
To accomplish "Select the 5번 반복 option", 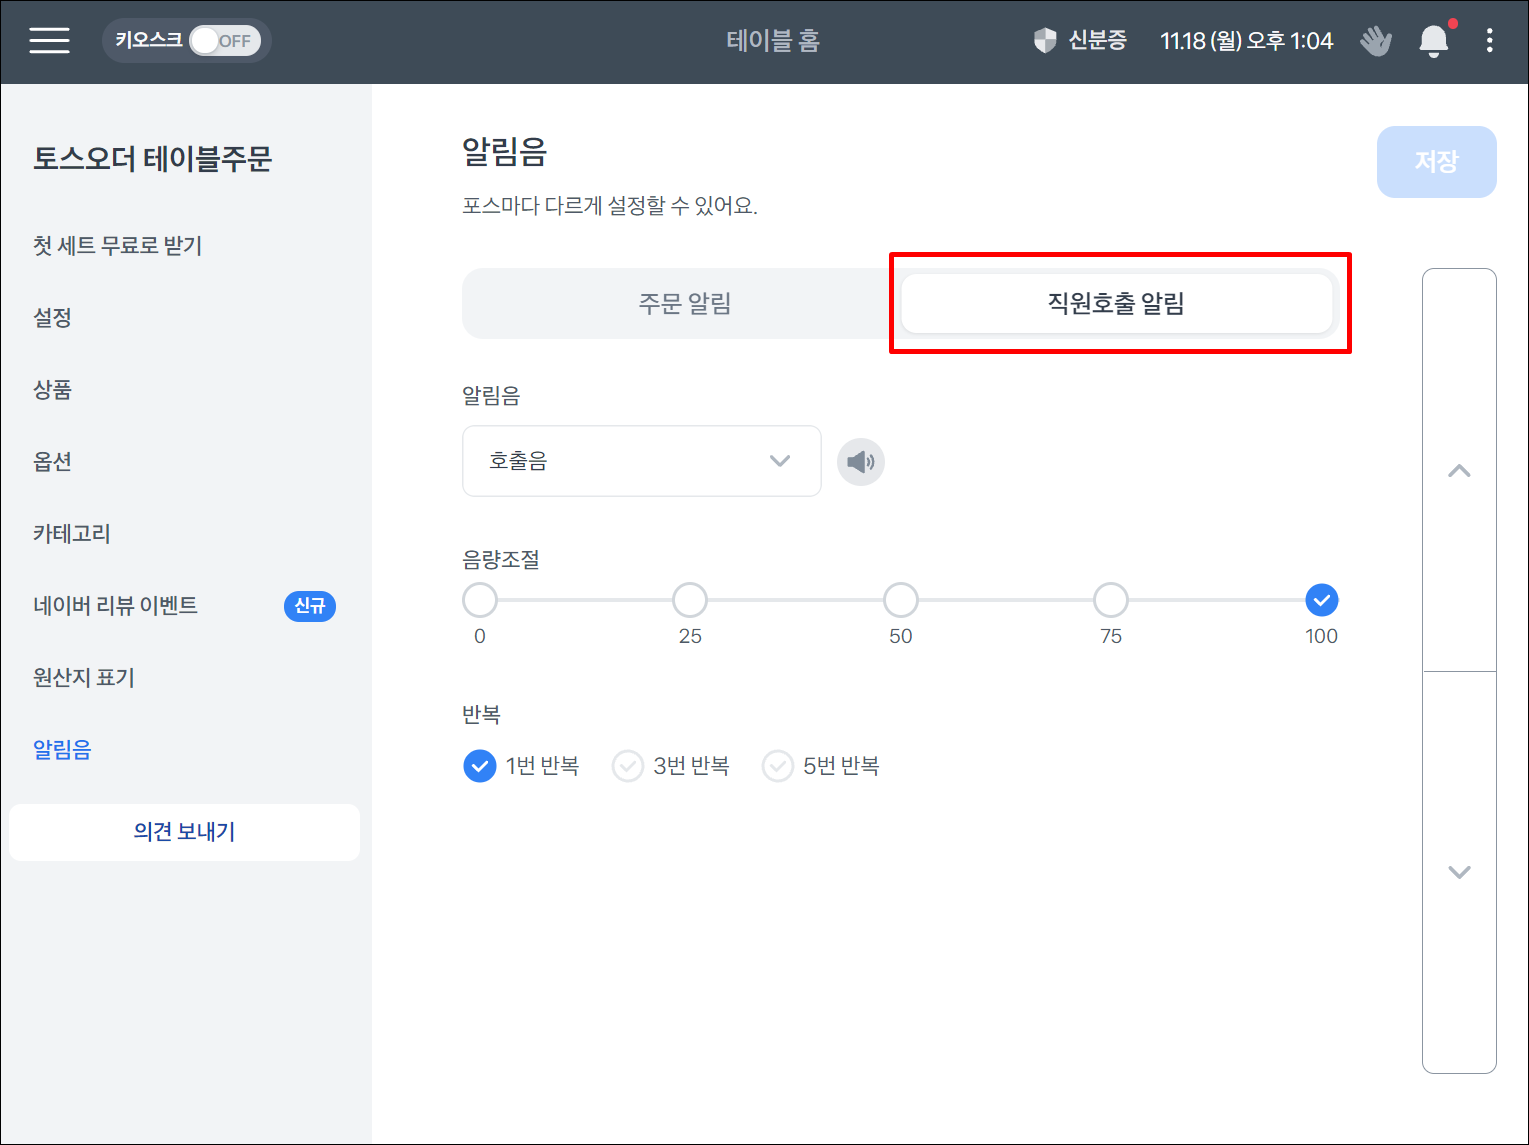I will pyautogui.click(x=778, y=766).
